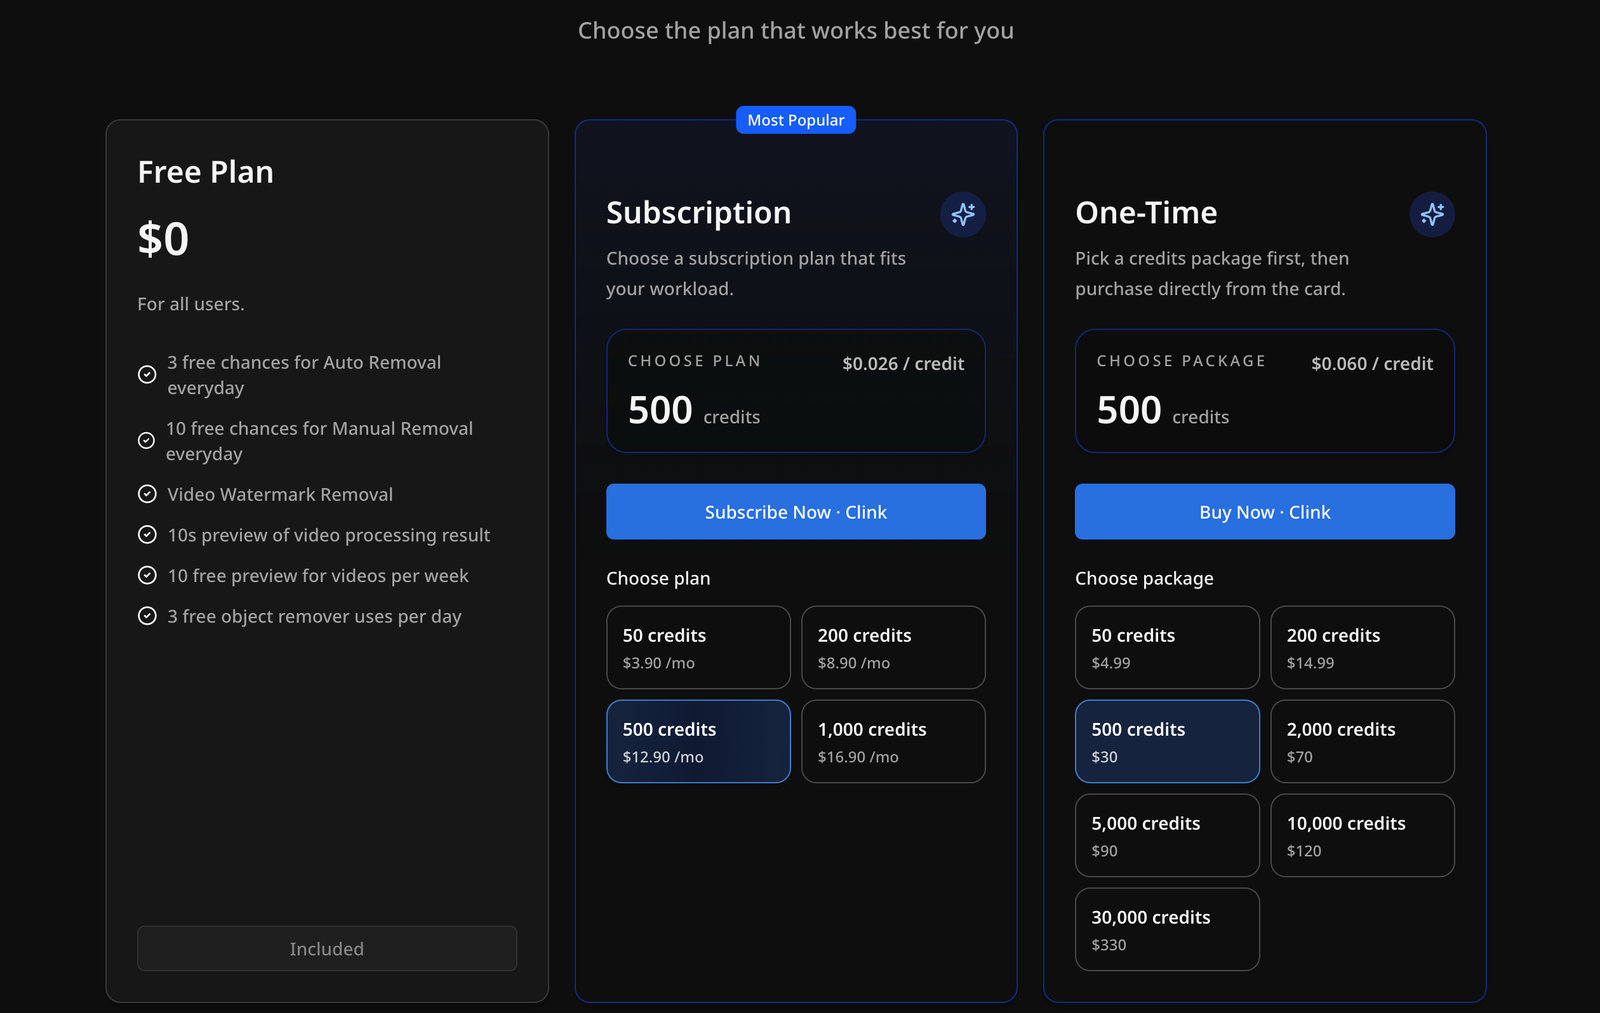
Task: Click checkmark icon beside Video Watermark Removal
Action: 147,494
